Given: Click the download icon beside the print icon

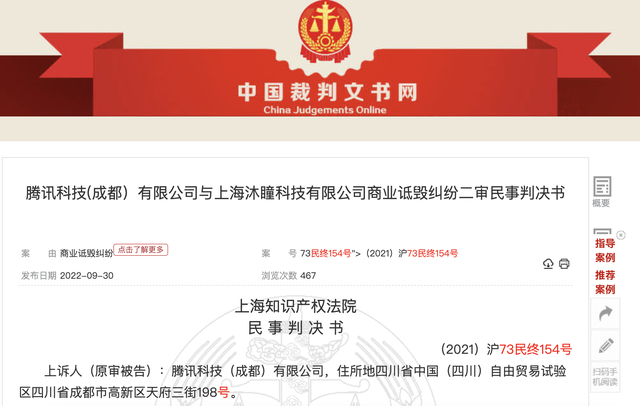Looking at the screenshot, I should [x=548, y=264].
